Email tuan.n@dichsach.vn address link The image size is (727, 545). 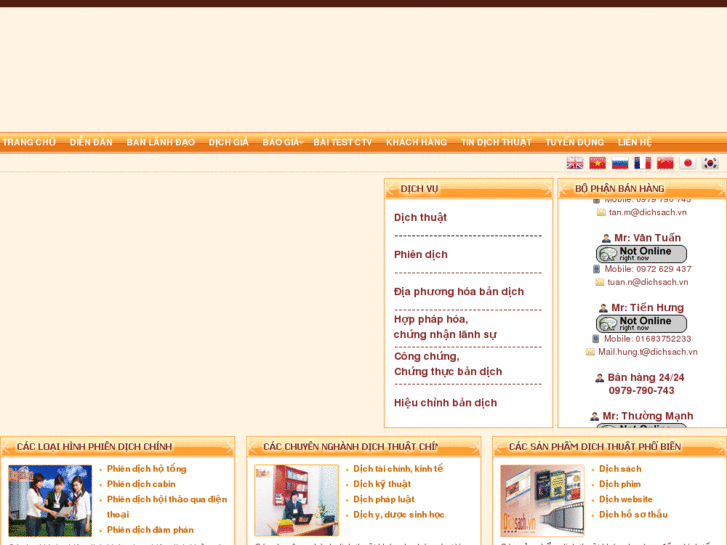(x=648, y=282)
